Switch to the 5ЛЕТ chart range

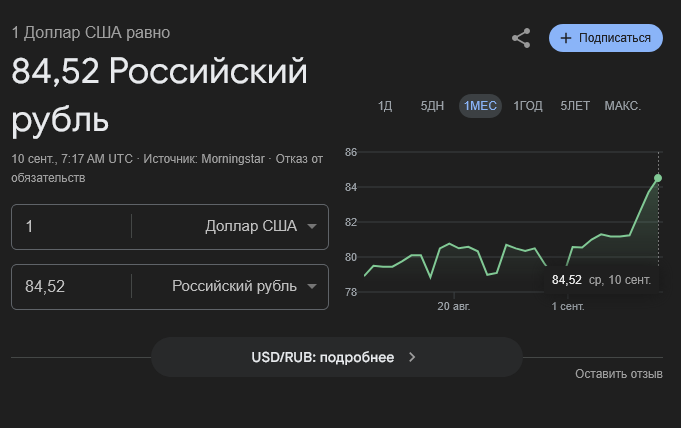(x=575, y=106)
